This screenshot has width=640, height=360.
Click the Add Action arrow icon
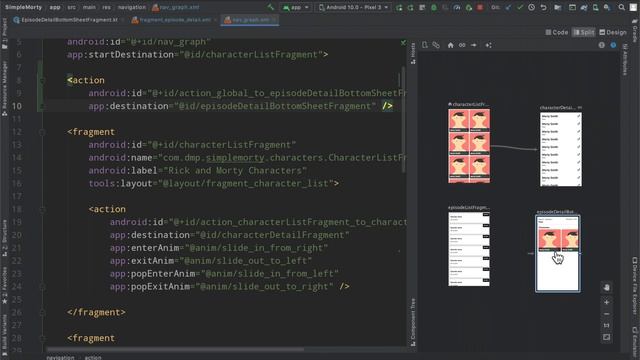(473, 45)
